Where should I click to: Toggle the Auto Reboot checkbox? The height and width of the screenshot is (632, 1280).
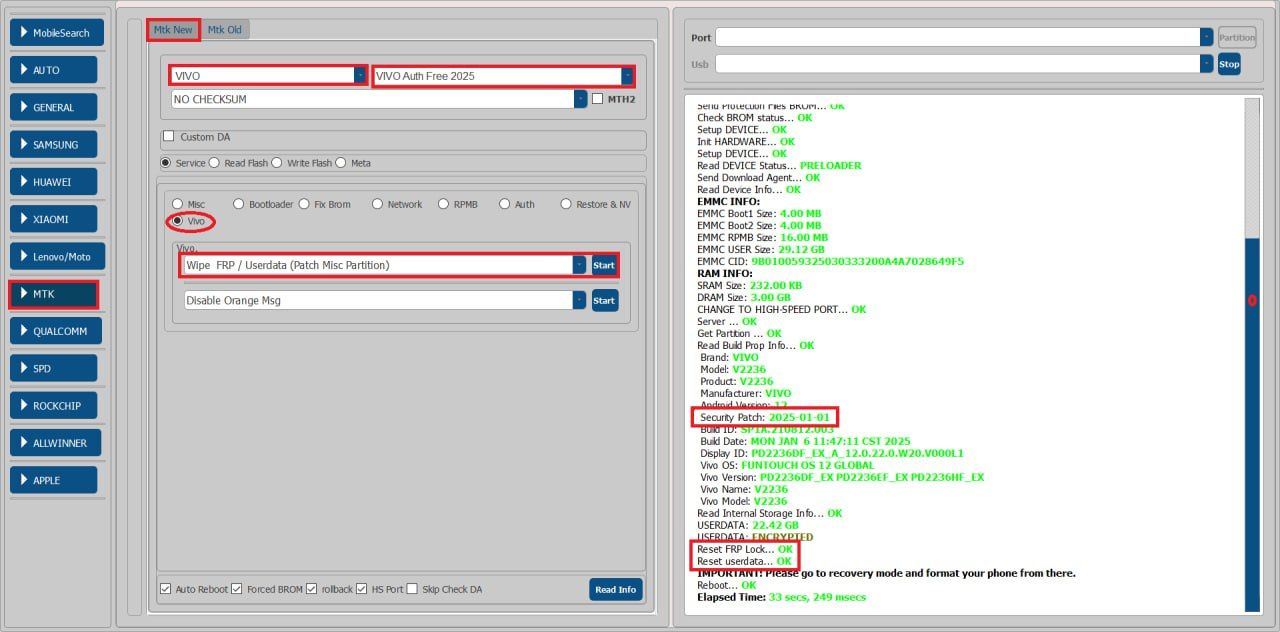[x=165, y=589]
